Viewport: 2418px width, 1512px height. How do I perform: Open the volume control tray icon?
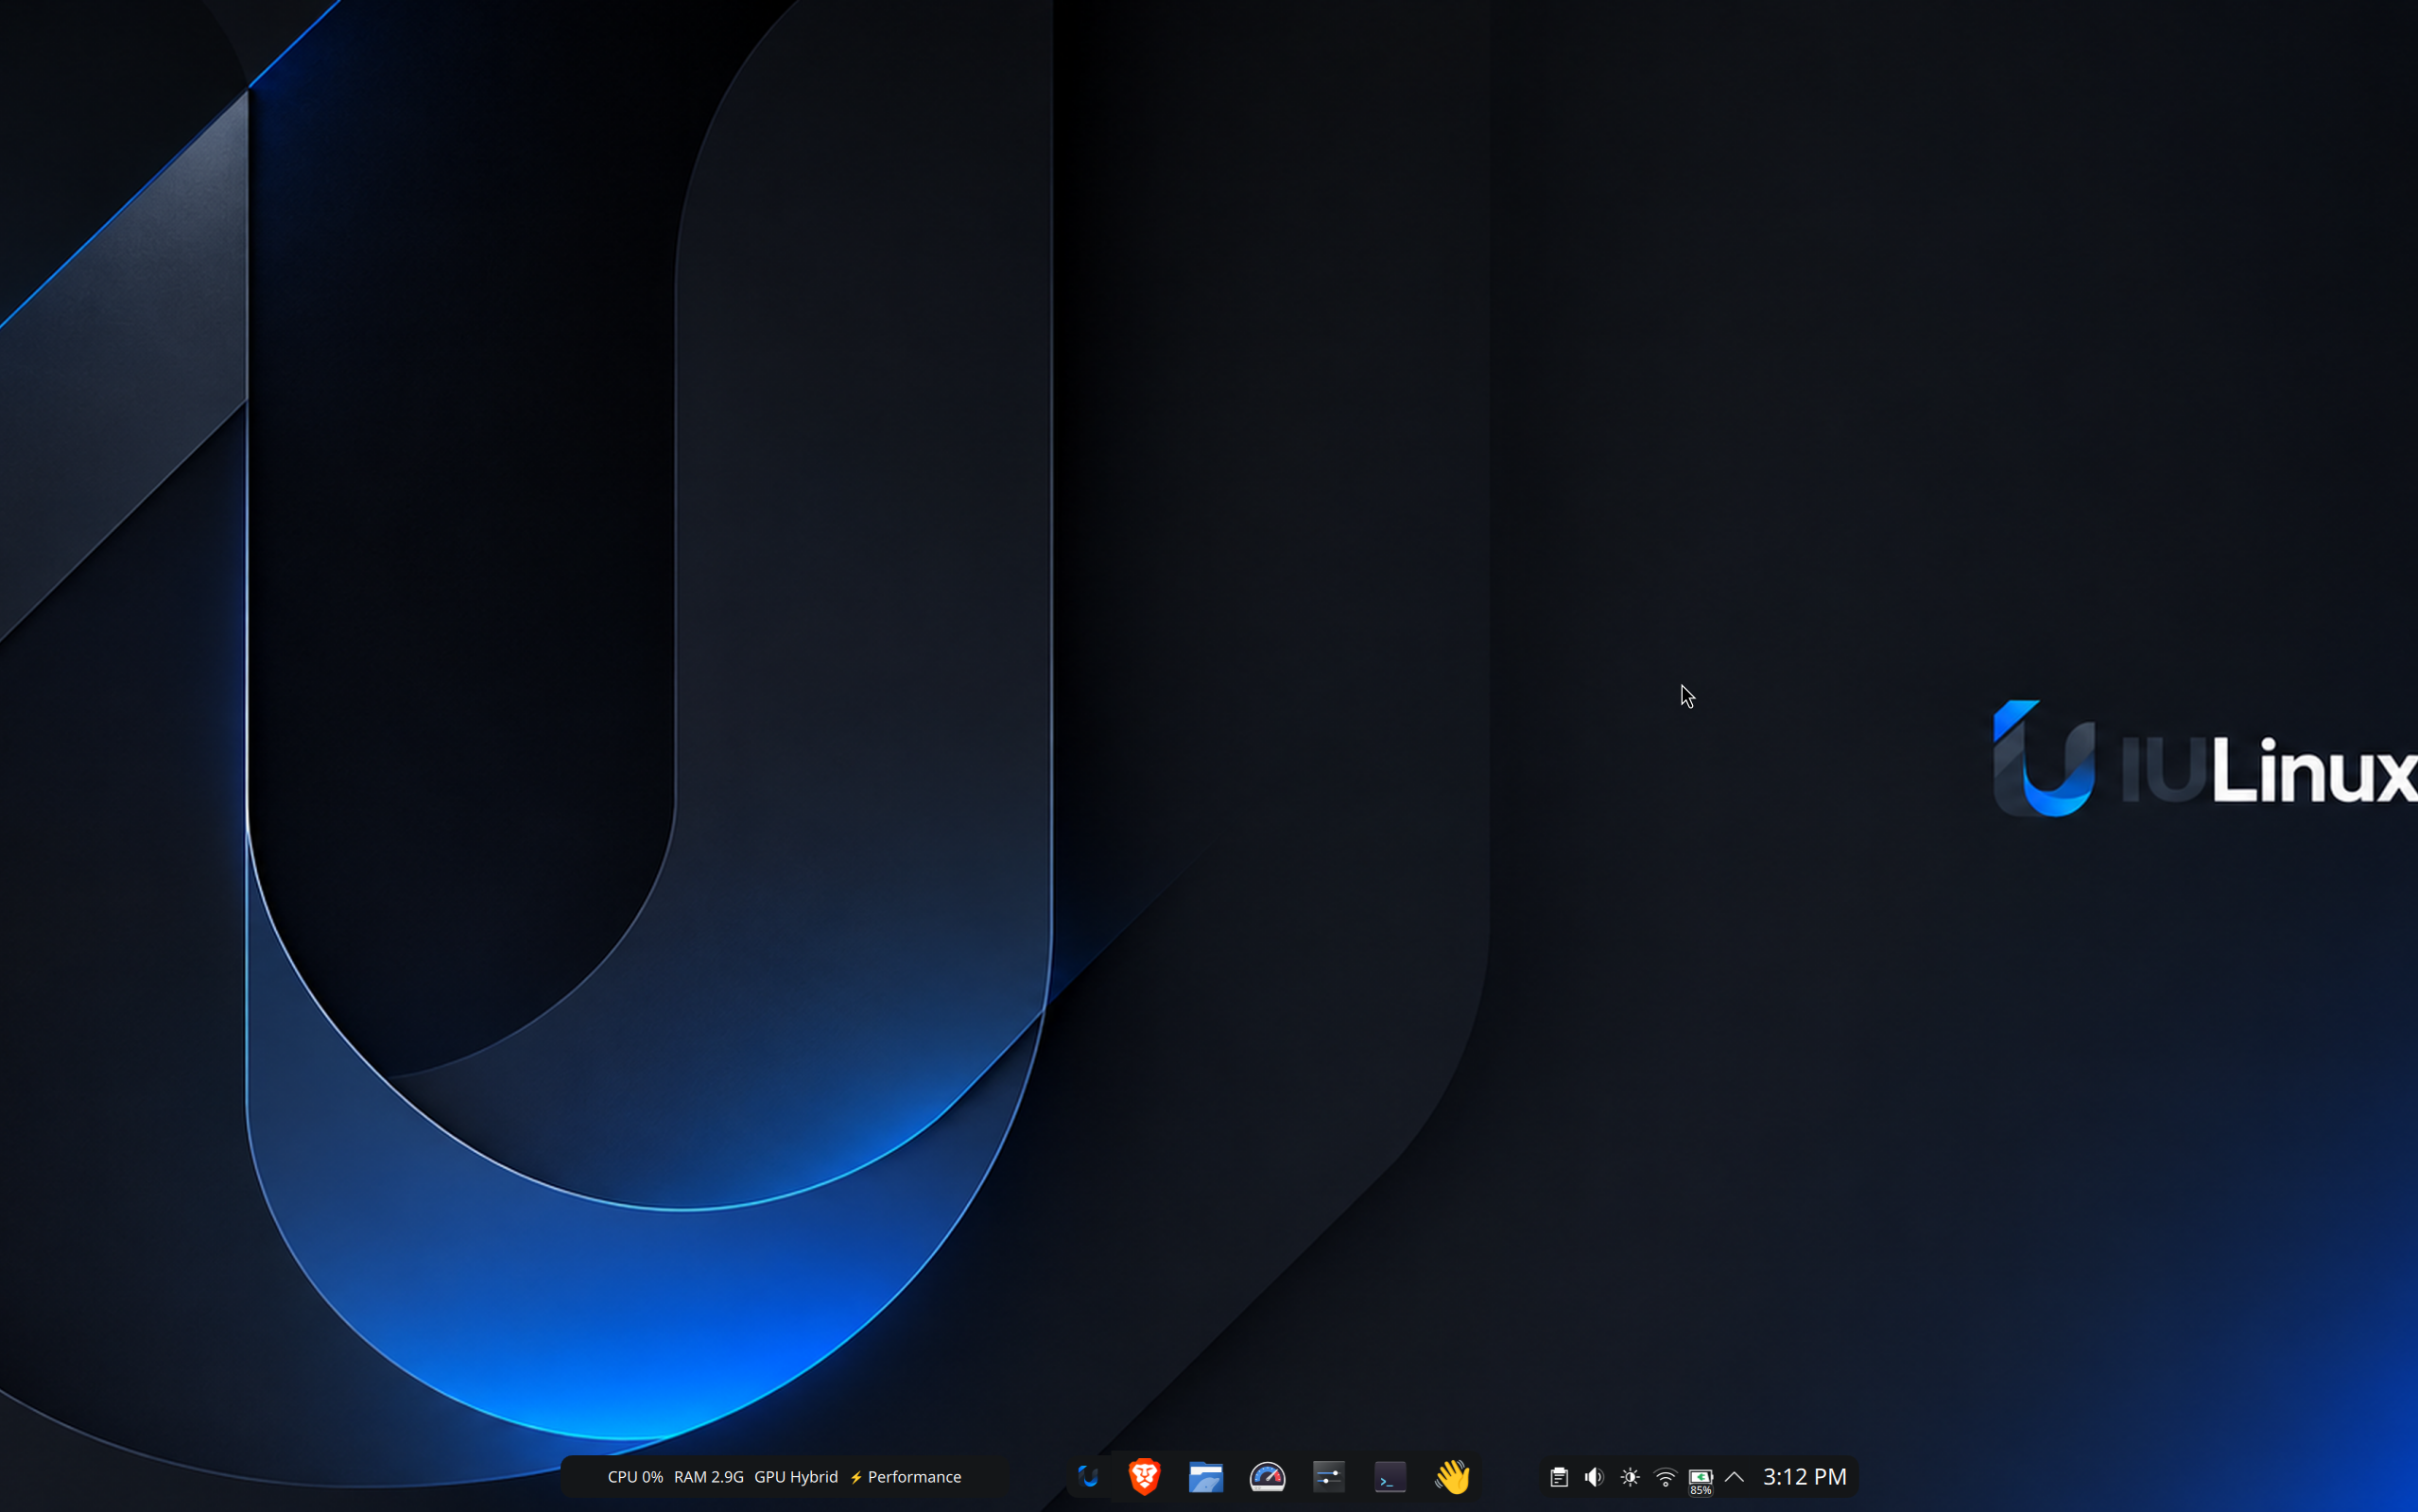pos(1594,1477)
